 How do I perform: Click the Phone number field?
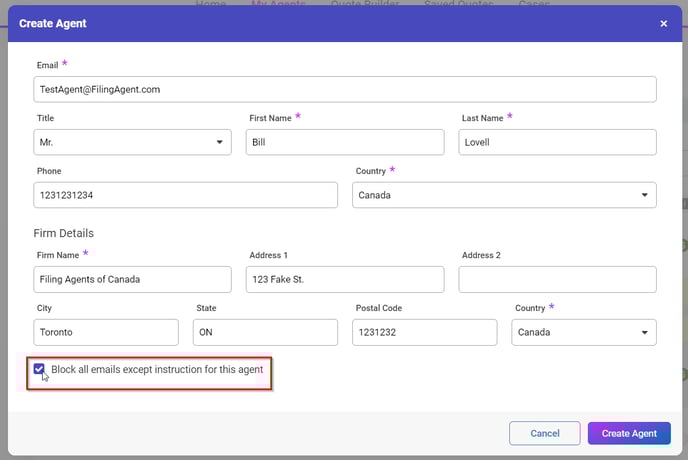point(186,195)
